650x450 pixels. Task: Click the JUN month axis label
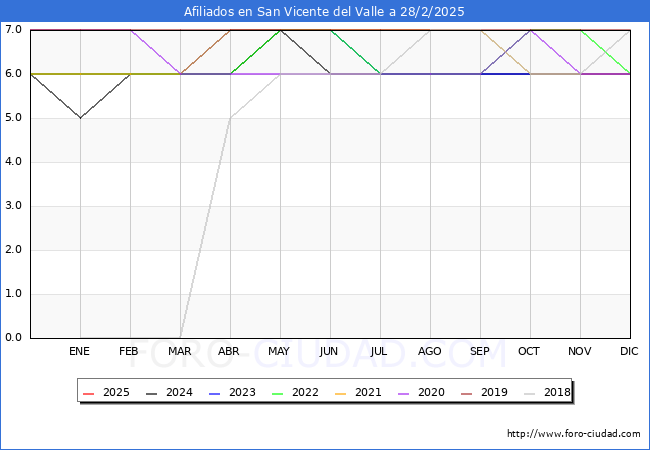pos(329,351)
